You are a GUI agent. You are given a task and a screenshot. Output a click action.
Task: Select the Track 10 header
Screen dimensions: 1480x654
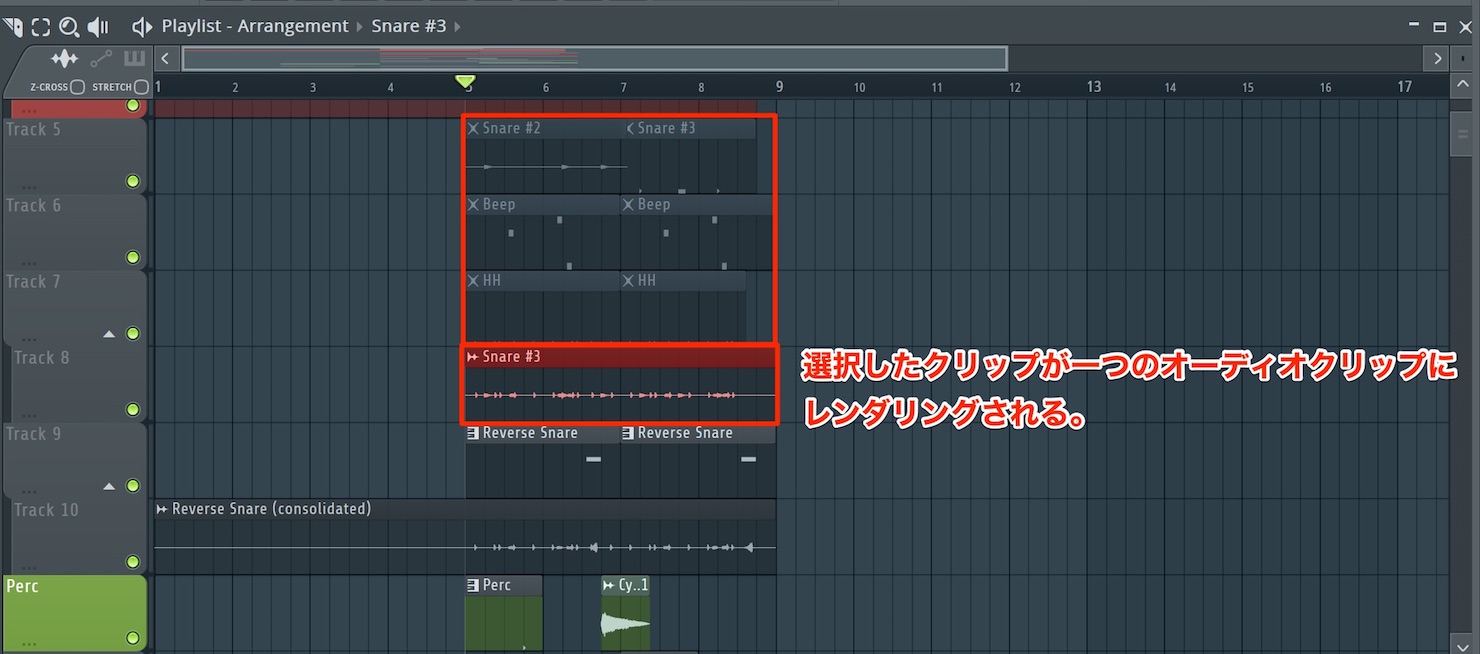coord(79,535)
